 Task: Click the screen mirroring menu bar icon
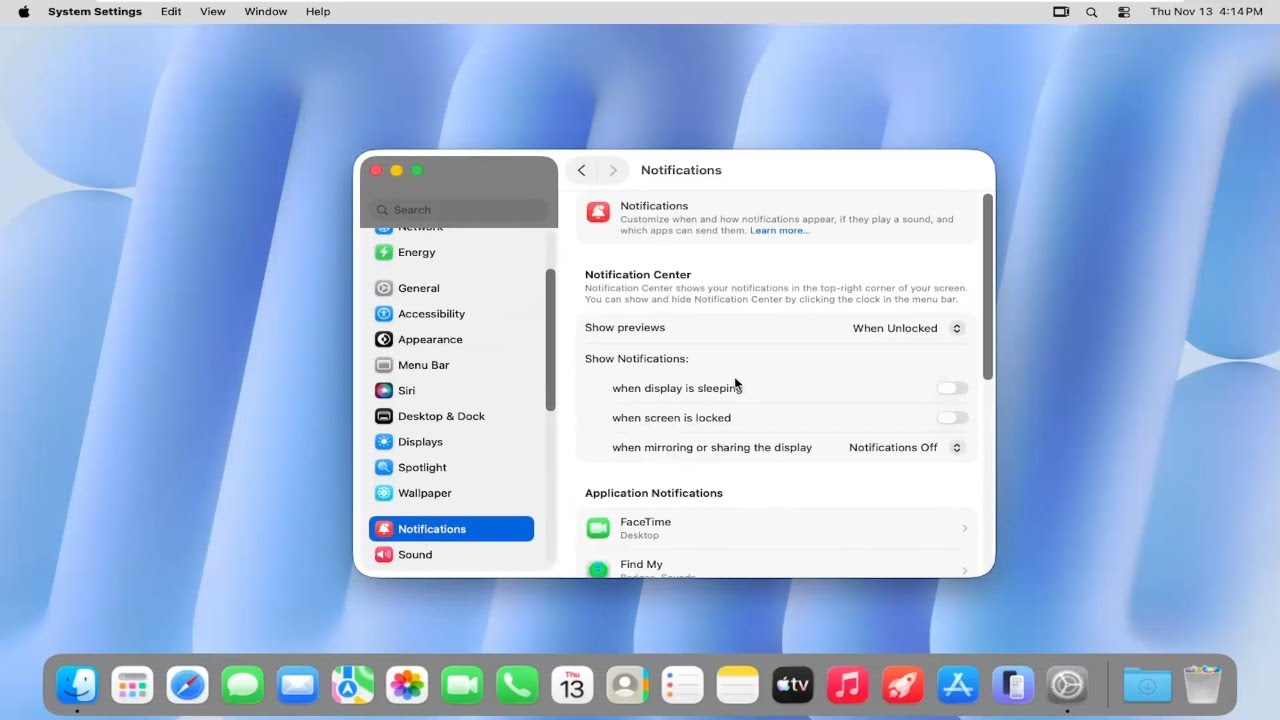1061,12
